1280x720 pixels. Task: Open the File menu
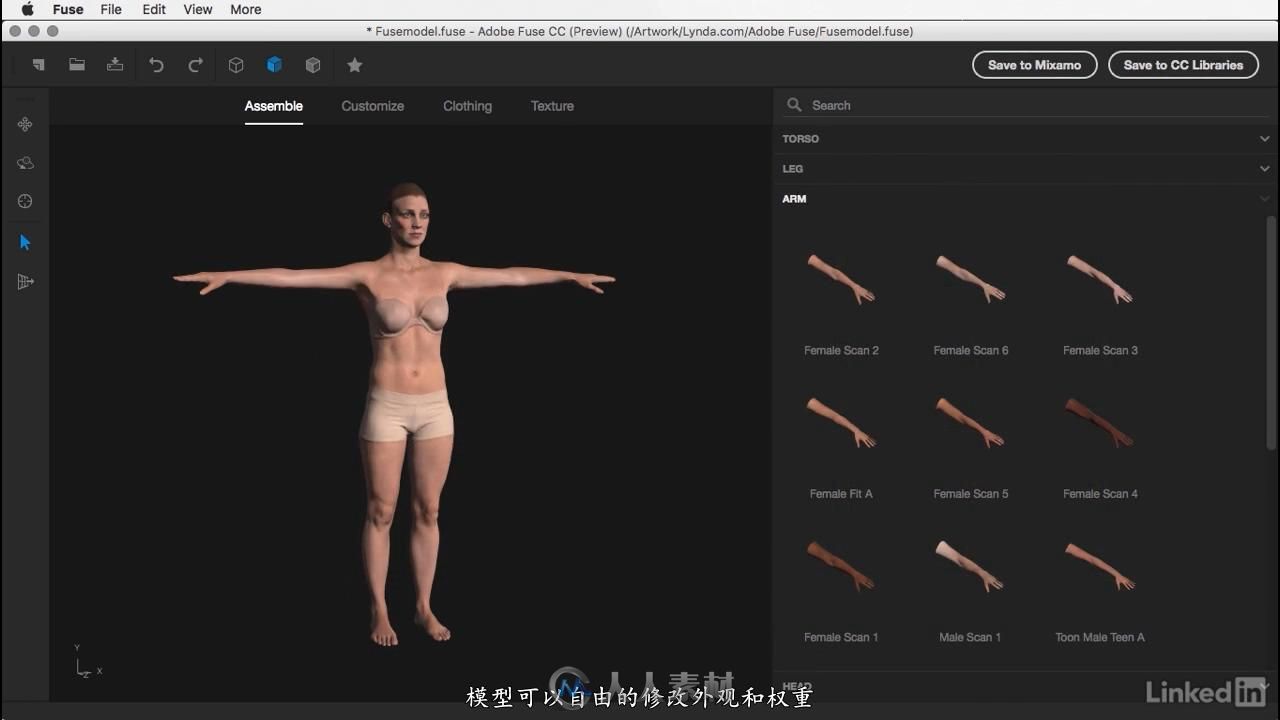tap(111, 9)
